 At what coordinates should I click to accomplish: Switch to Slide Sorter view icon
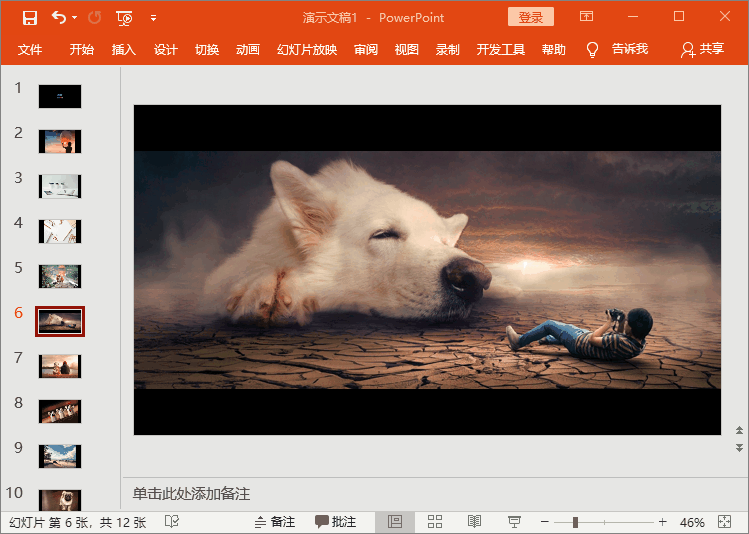point(435,522)
